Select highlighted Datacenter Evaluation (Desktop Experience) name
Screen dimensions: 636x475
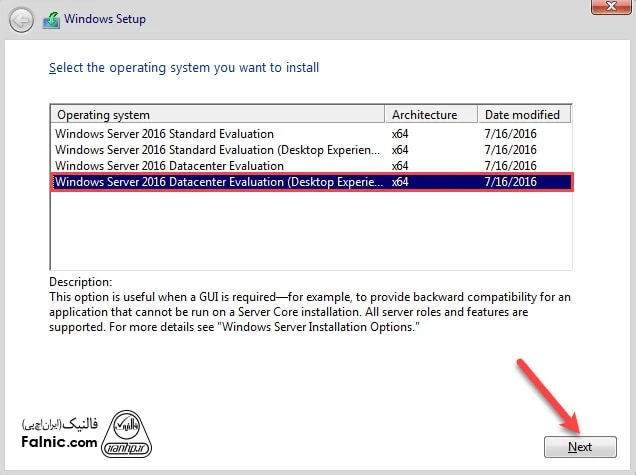[217, 182]
